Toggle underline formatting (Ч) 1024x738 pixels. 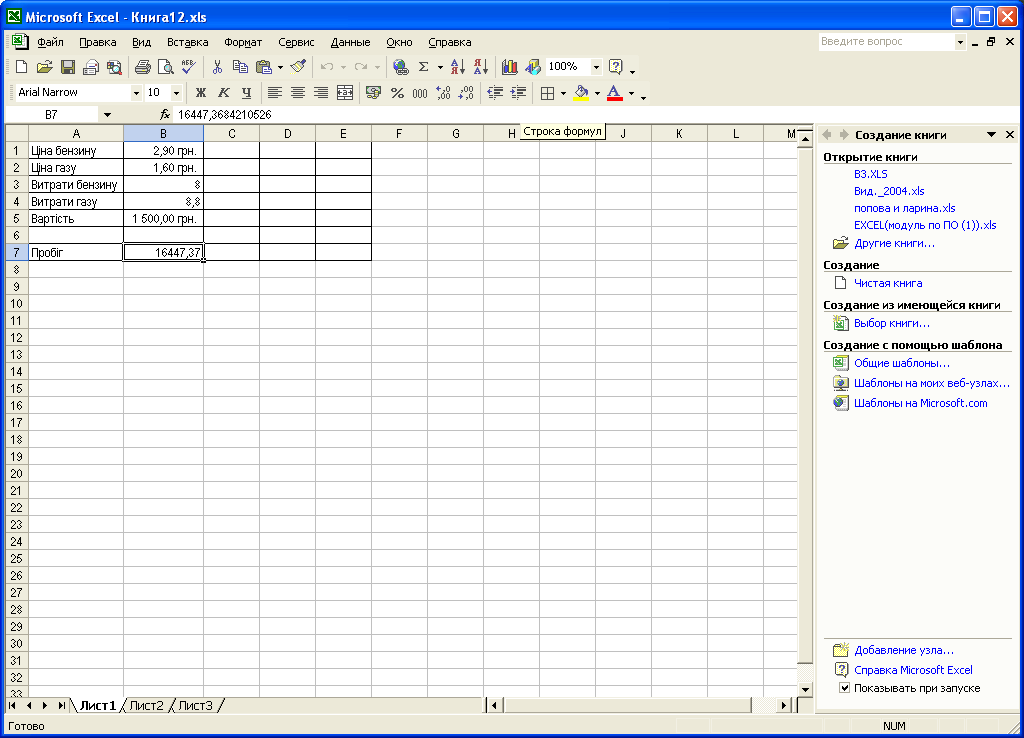point(246,93)
